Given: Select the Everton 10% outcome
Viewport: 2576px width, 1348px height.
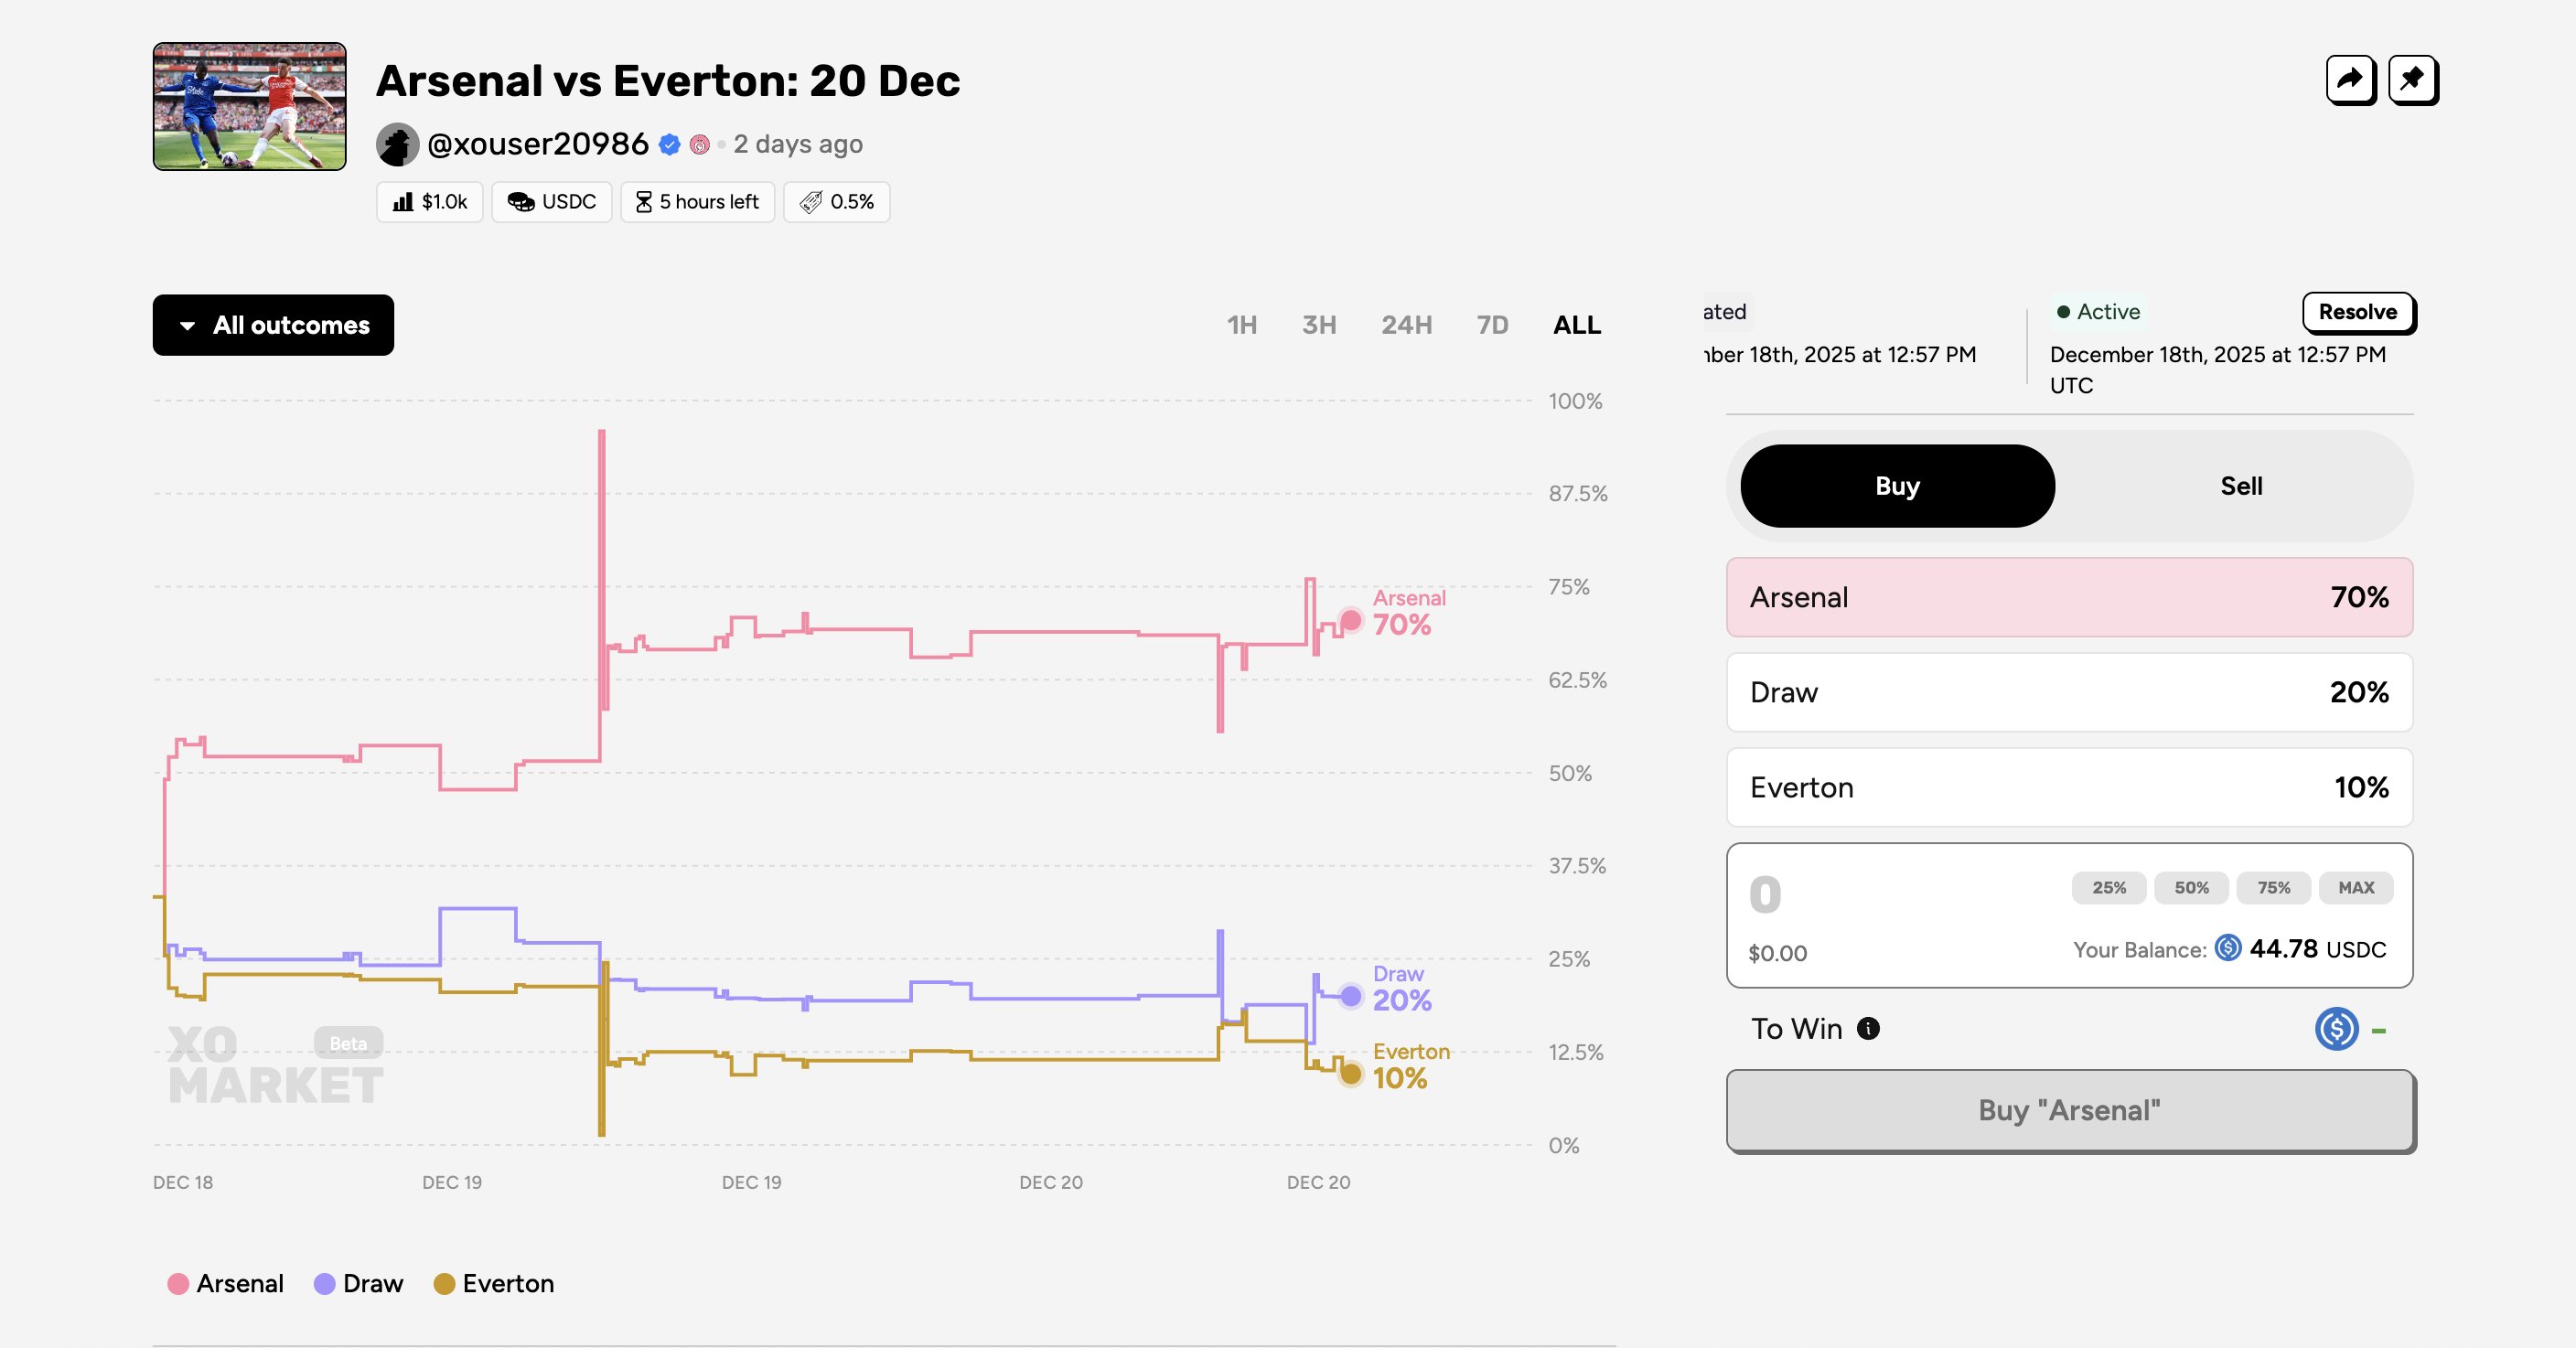Looking at the screenshot, I should pyautogui.click(x=2069, y=787).
